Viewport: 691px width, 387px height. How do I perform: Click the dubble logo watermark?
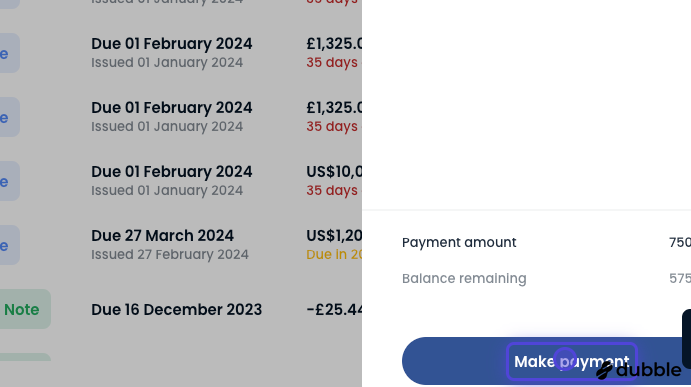(x=639, y=370)
